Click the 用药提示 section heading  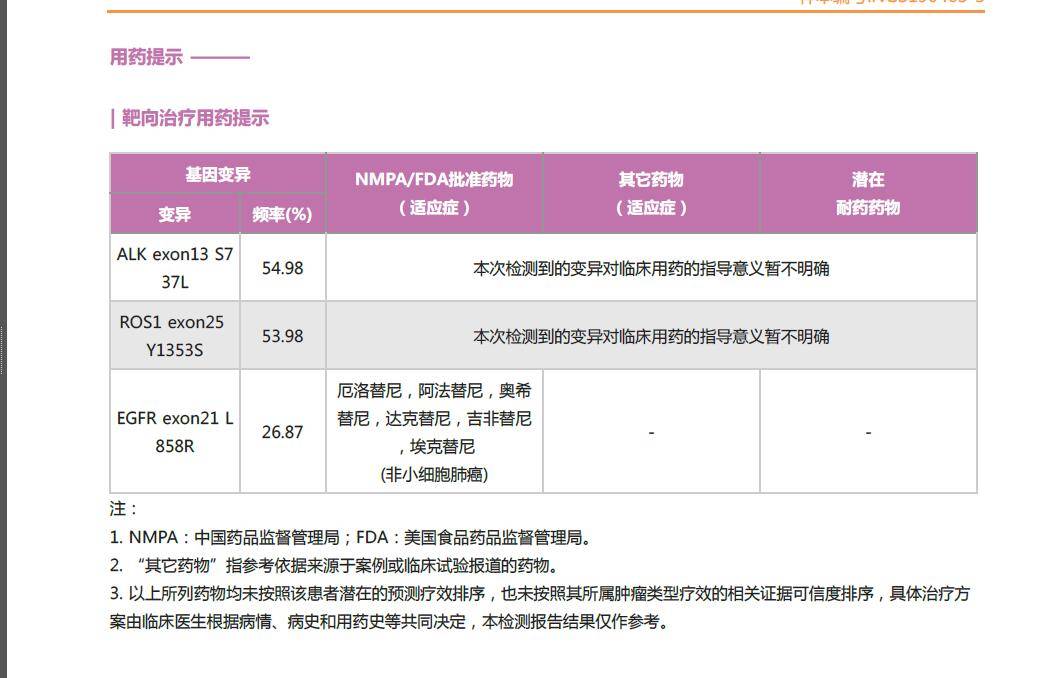click(146, 57)
